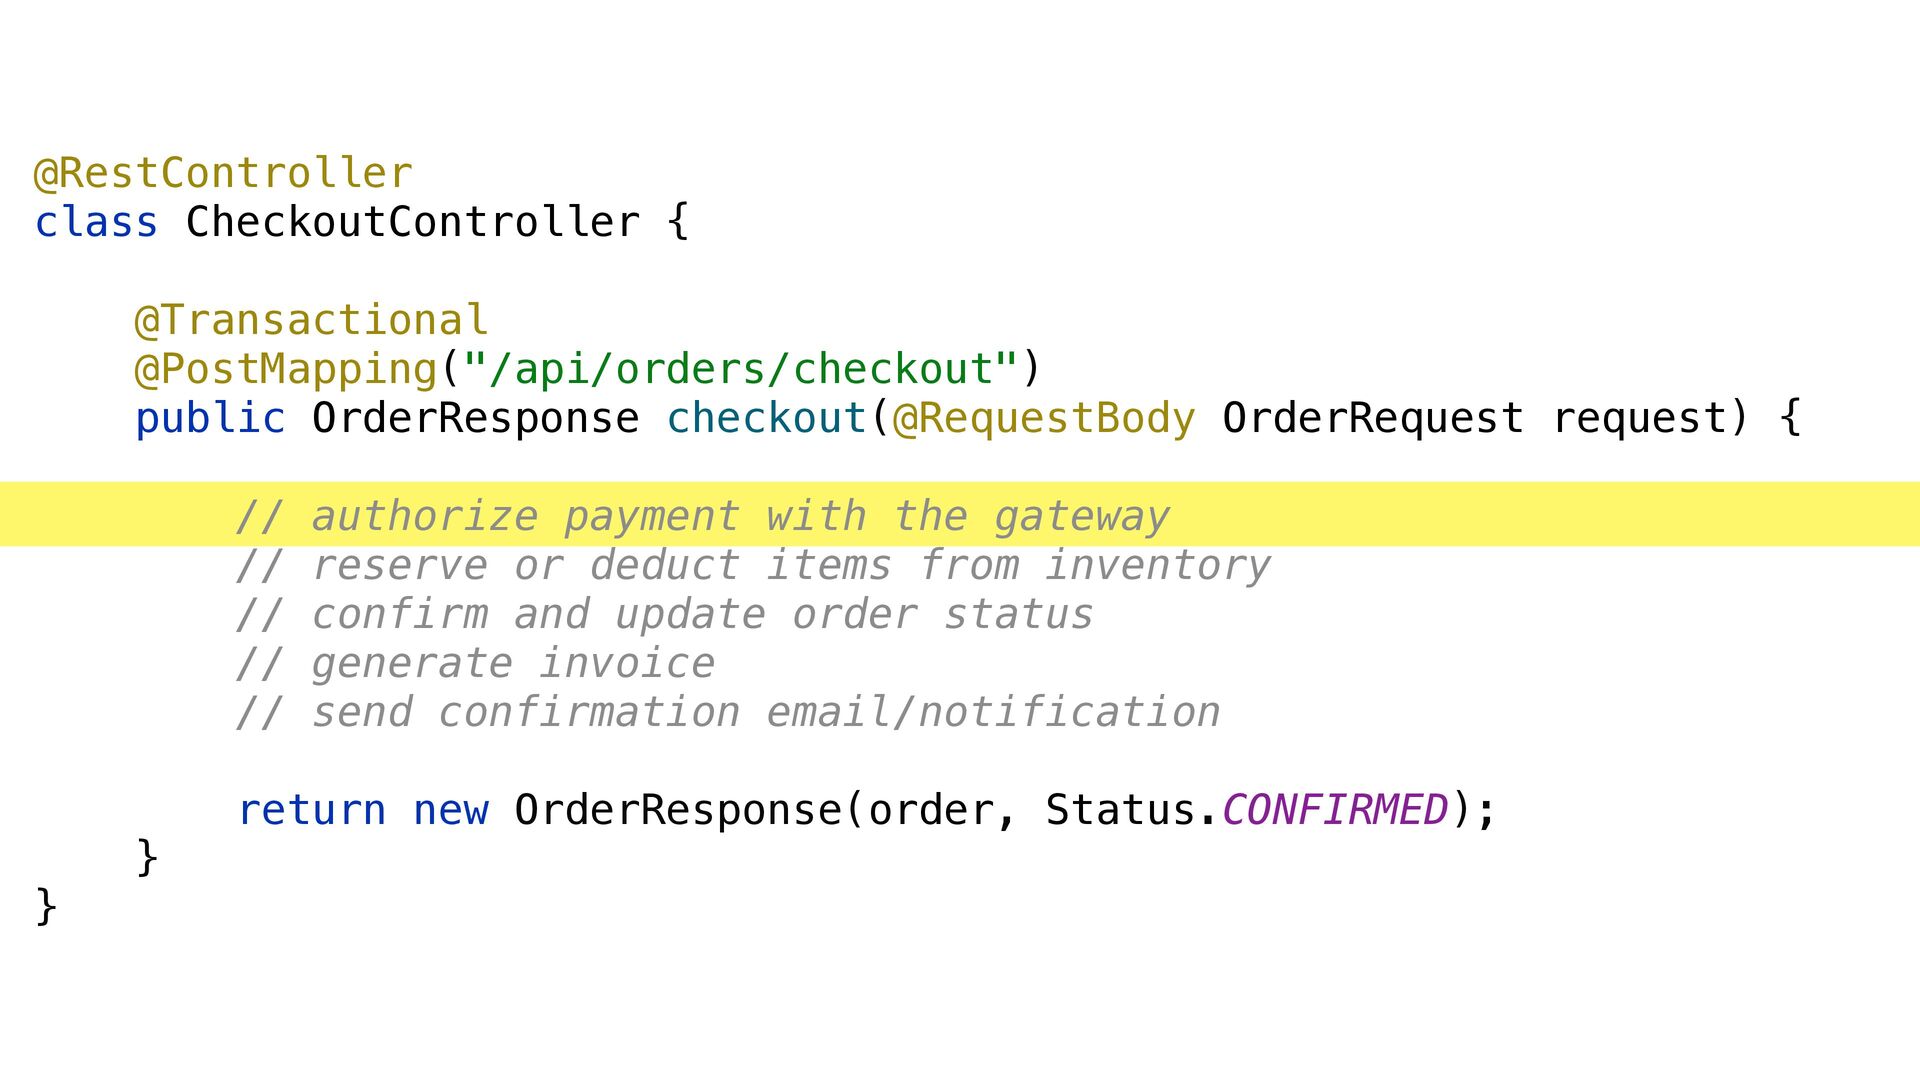Click the OrderRequest parameter type
1920x1080 pixels.
(1373, 418)
